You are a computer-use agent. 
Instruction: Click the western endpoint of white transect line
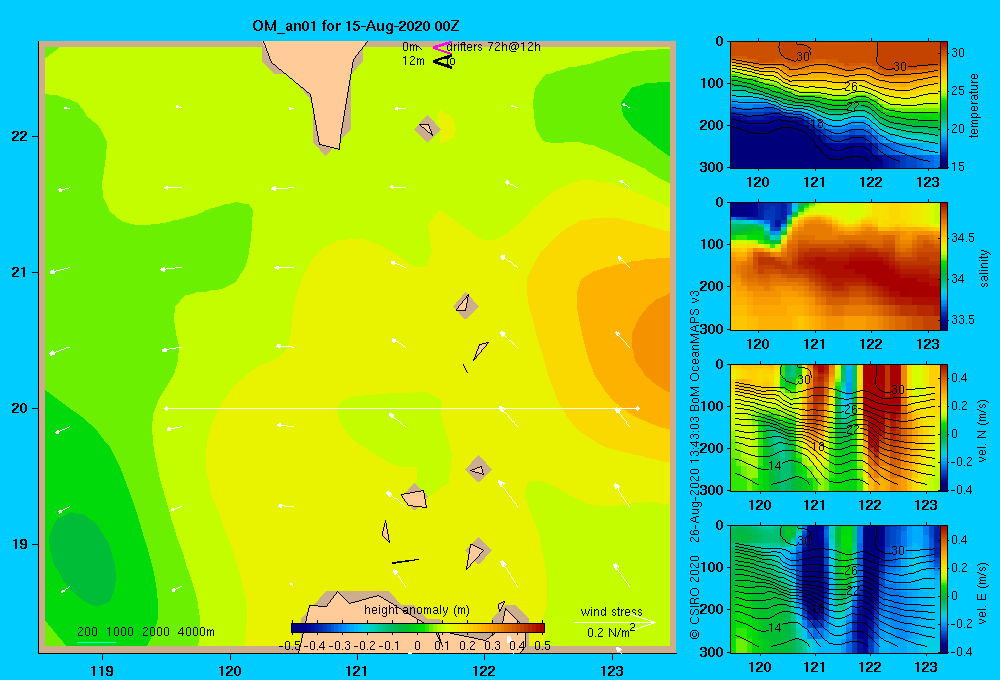coord(166,408)
